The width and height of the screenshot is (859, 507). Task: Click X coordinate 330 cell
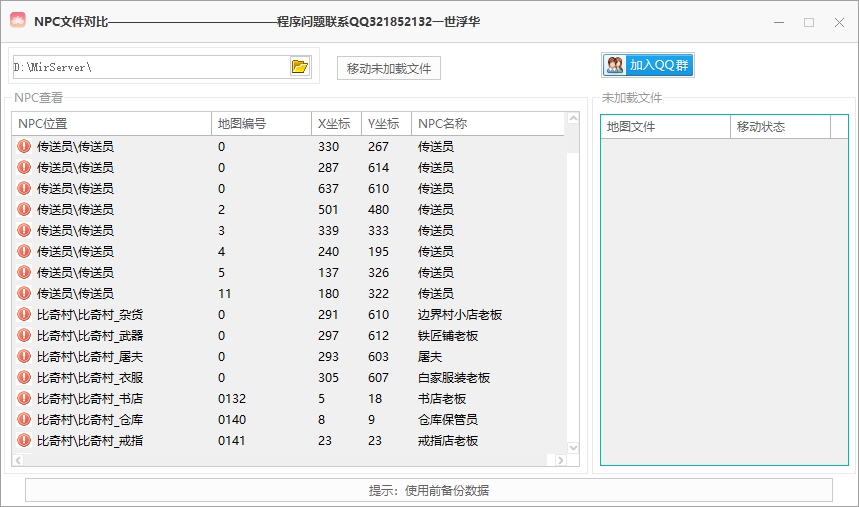coord(328,147)
